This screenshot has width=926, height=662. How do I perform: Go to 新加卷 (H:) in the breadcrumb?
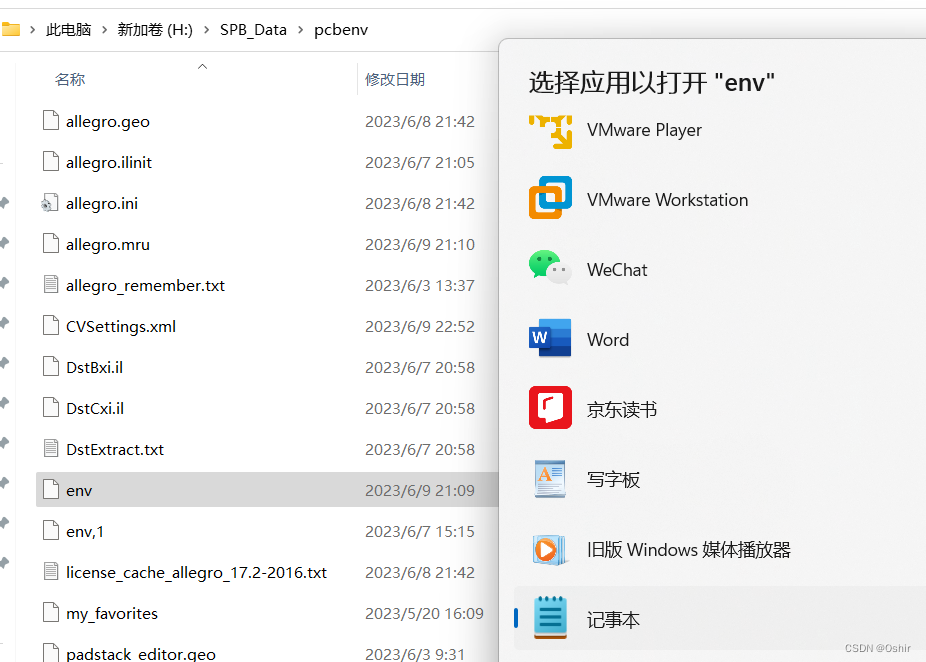tap(155, 30)
